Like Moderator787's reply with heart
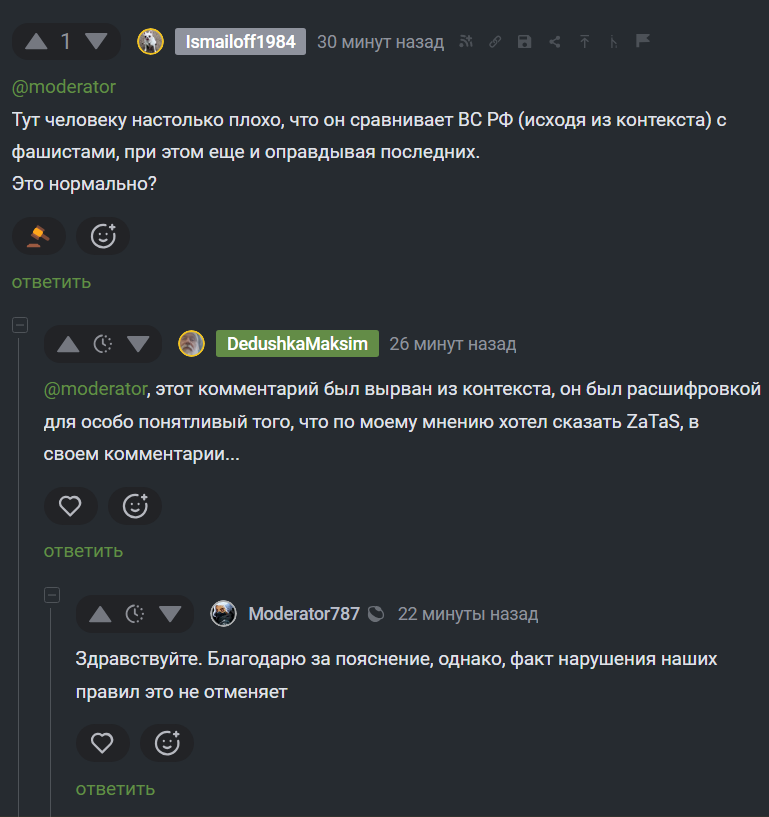 click(x=102, y=743)
